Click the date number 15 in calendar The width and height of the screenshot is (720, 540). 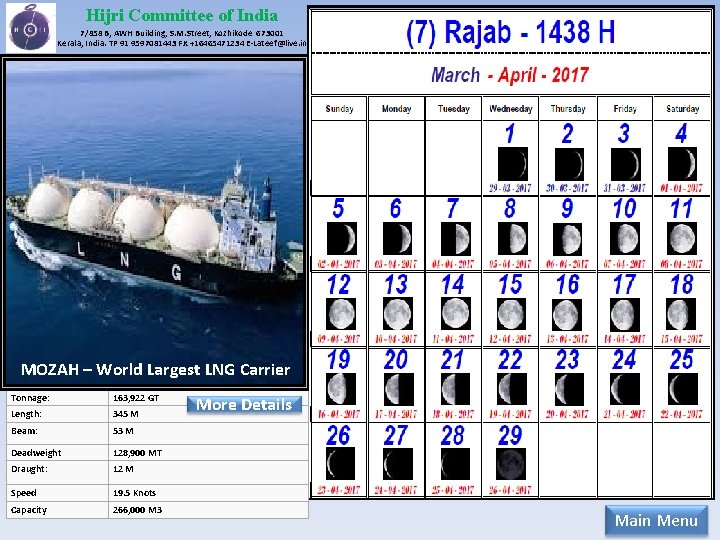[x=510, y=285]
